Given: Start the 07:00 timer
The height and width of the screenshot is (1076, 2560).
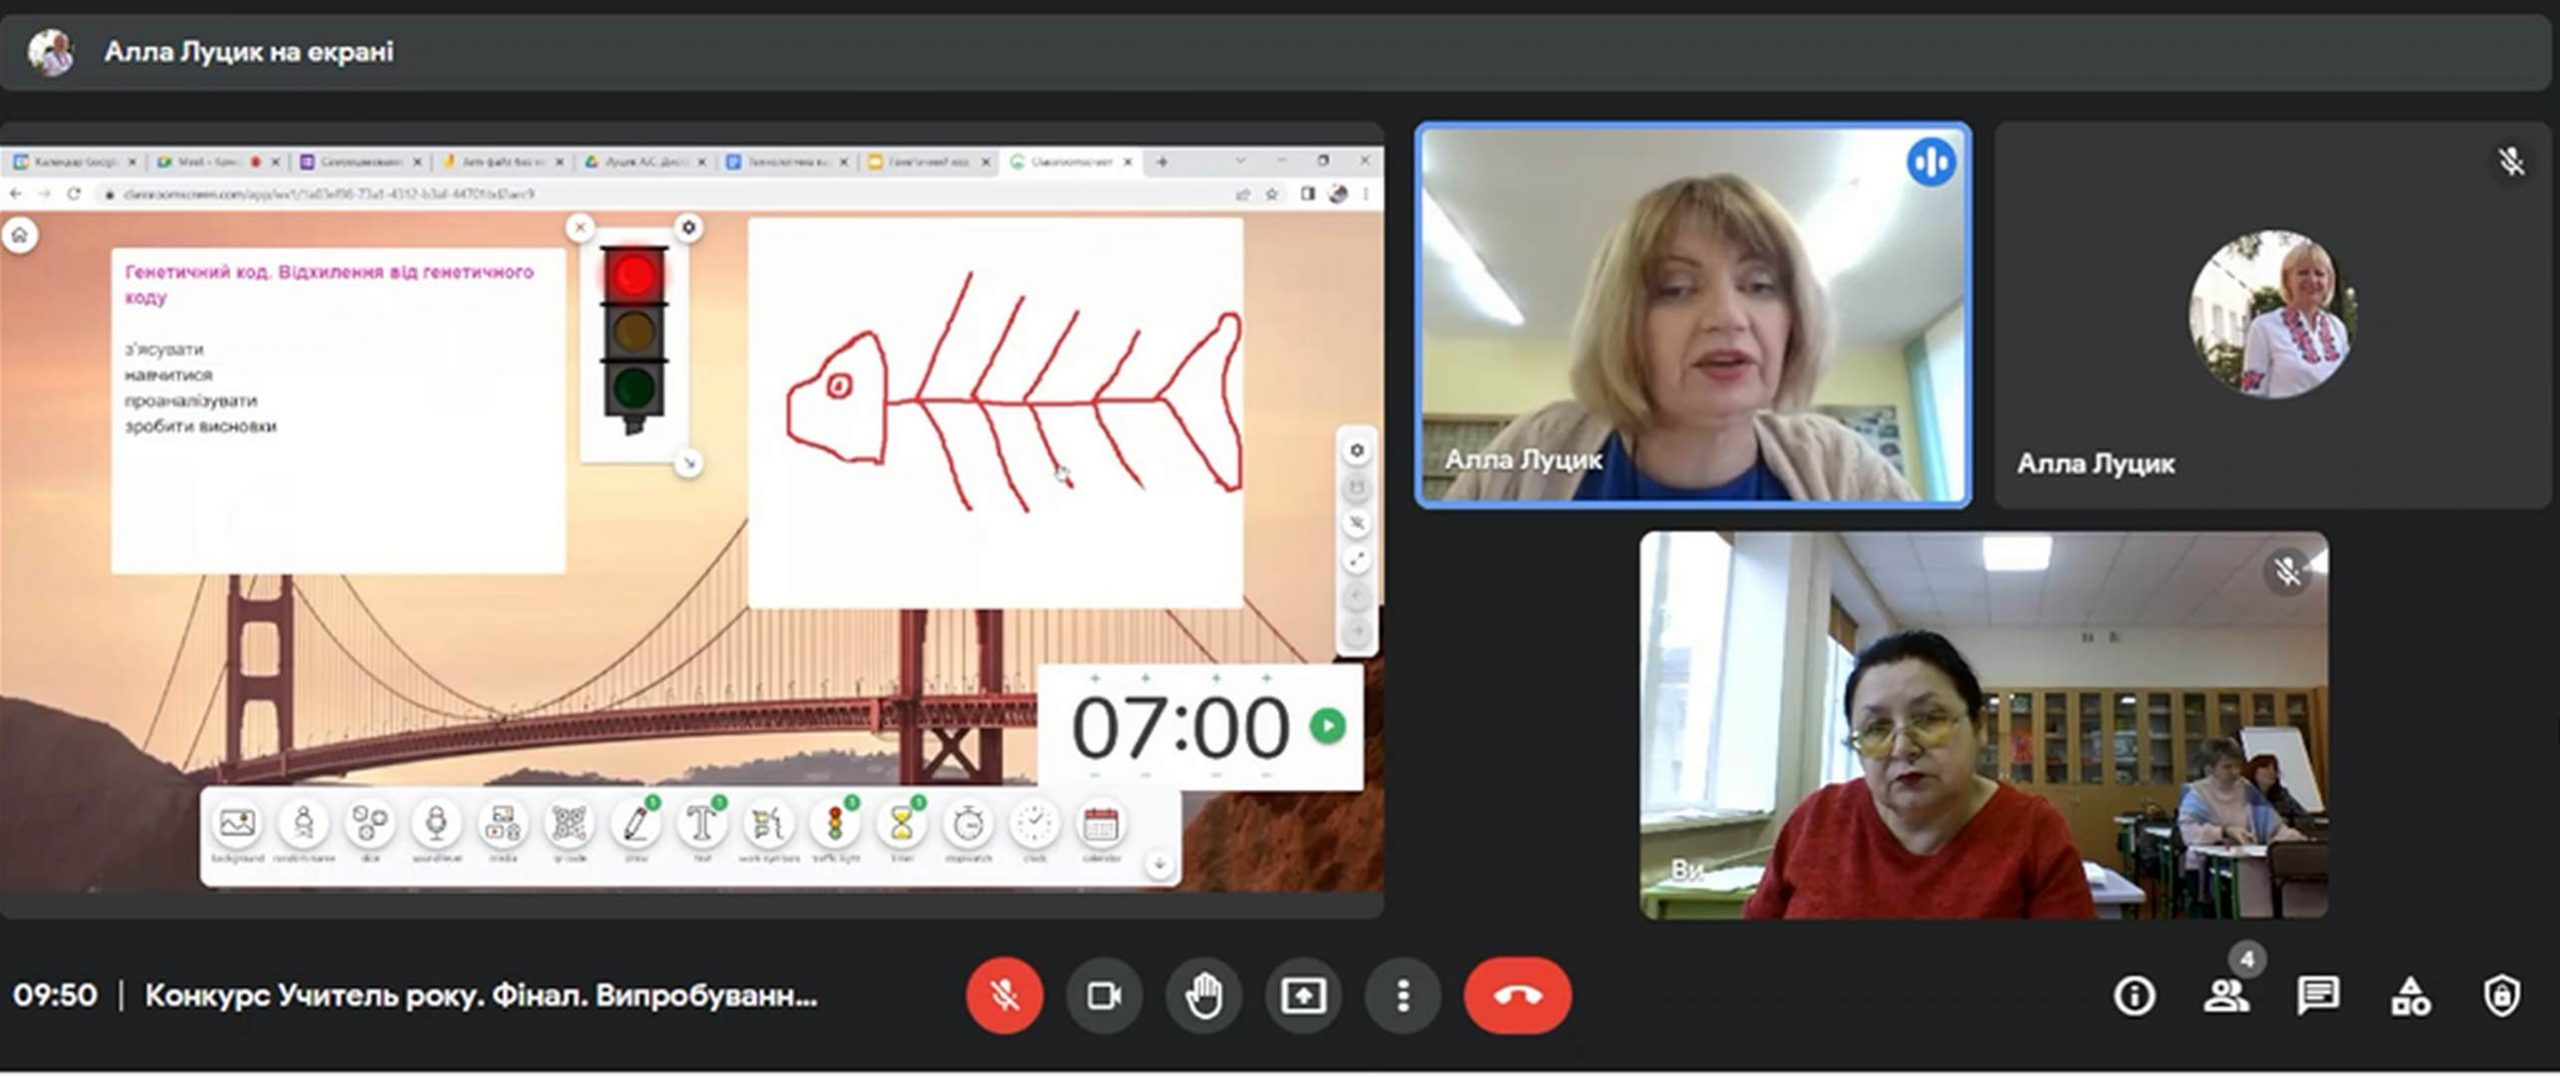Looking at the screenshot, I should [x=1327, y=726].
